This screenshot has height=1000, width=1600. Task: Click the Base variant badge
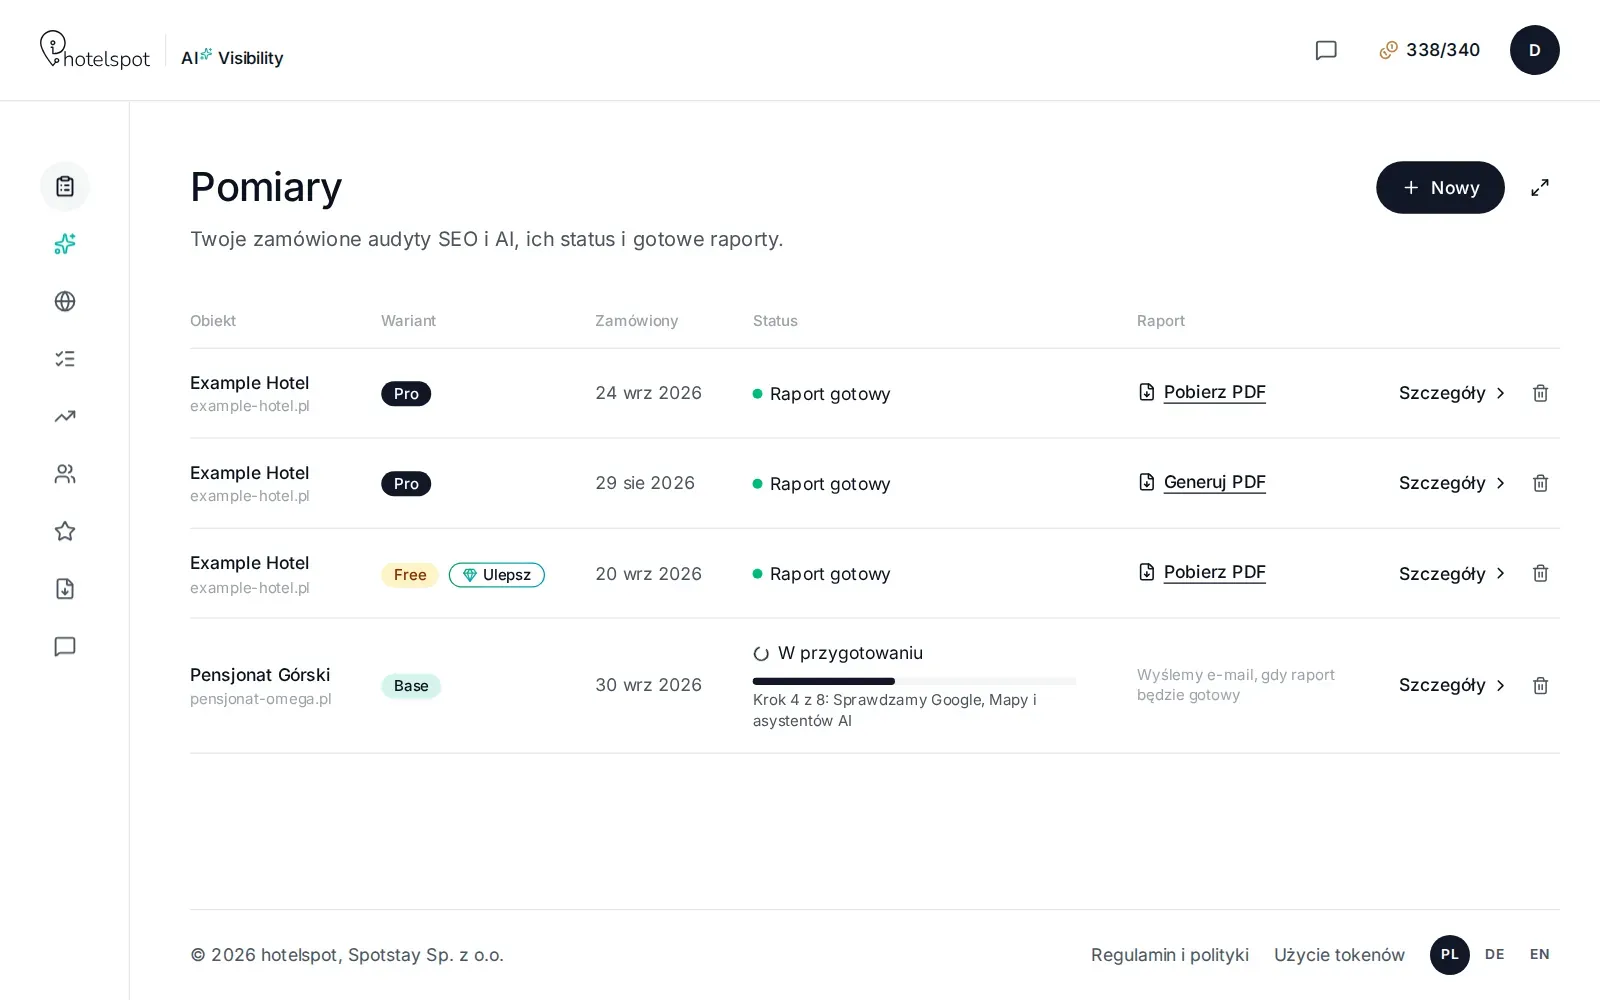pos(411,686)
